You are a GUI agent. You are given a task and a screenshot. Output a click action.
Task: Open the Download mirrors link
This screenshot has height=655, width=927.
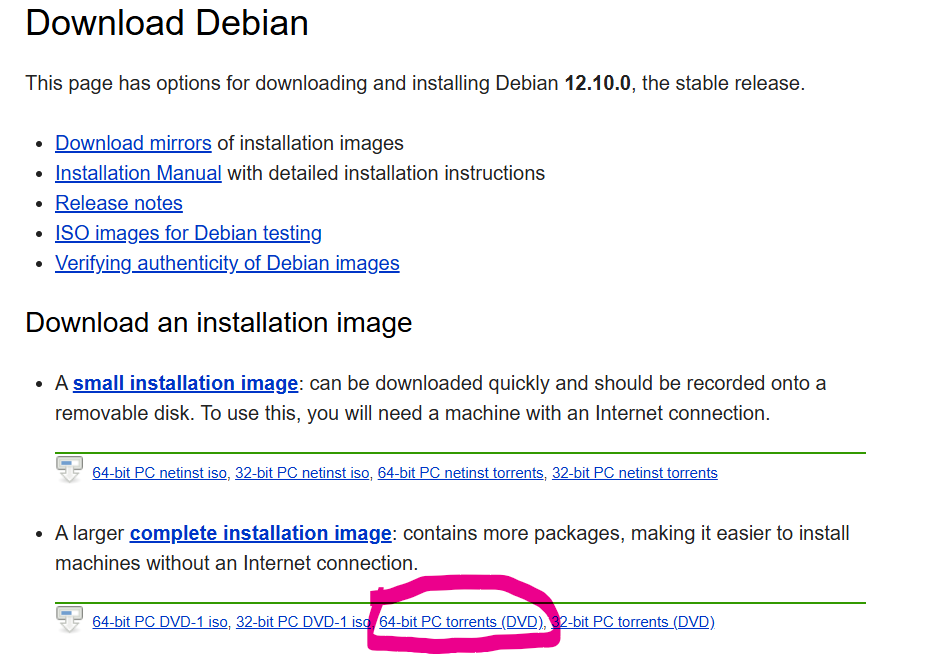click(x=133, y=143)
